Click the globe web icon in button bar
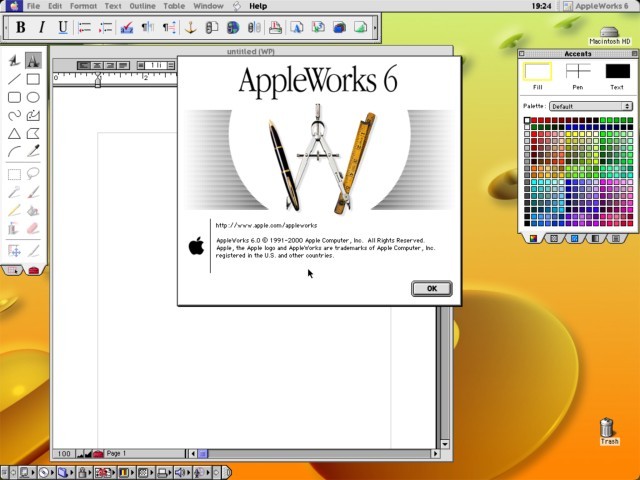 (233, 27)
